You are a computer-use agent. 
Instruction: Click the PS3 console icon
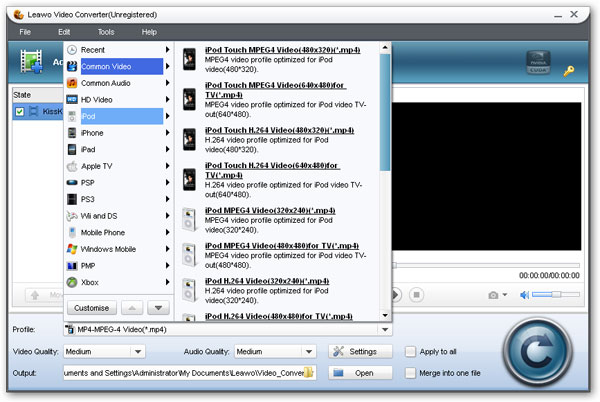click(72, 199)
